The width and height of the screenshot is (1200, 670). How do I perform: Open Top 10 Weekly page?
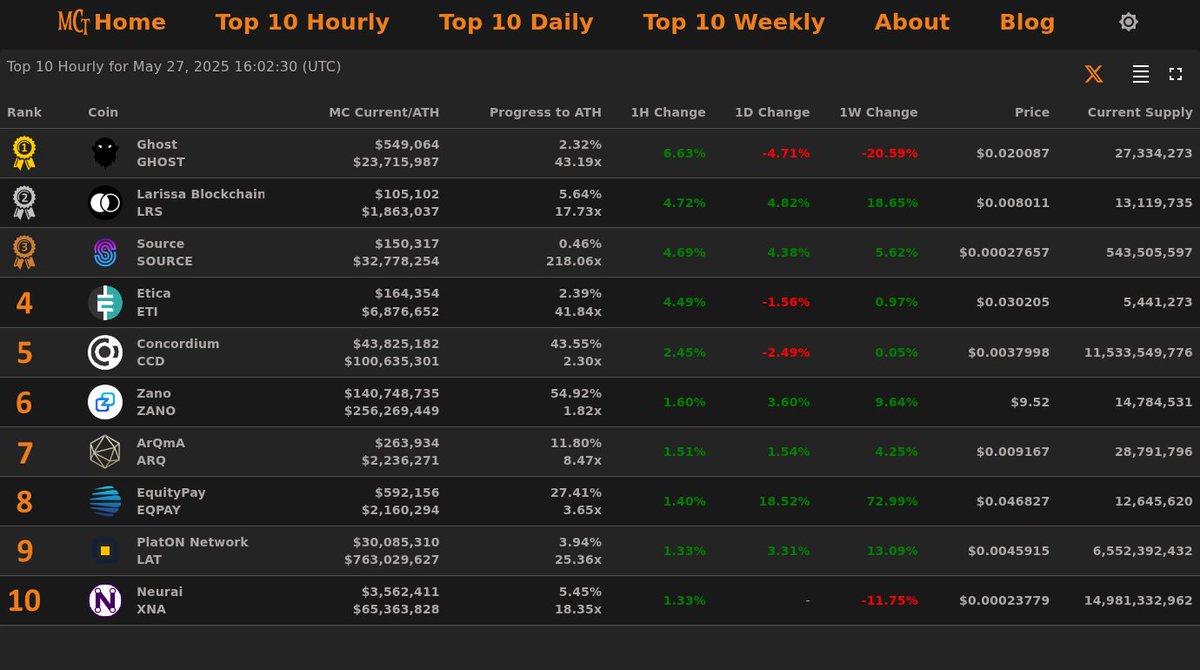(x=734, y=22)
